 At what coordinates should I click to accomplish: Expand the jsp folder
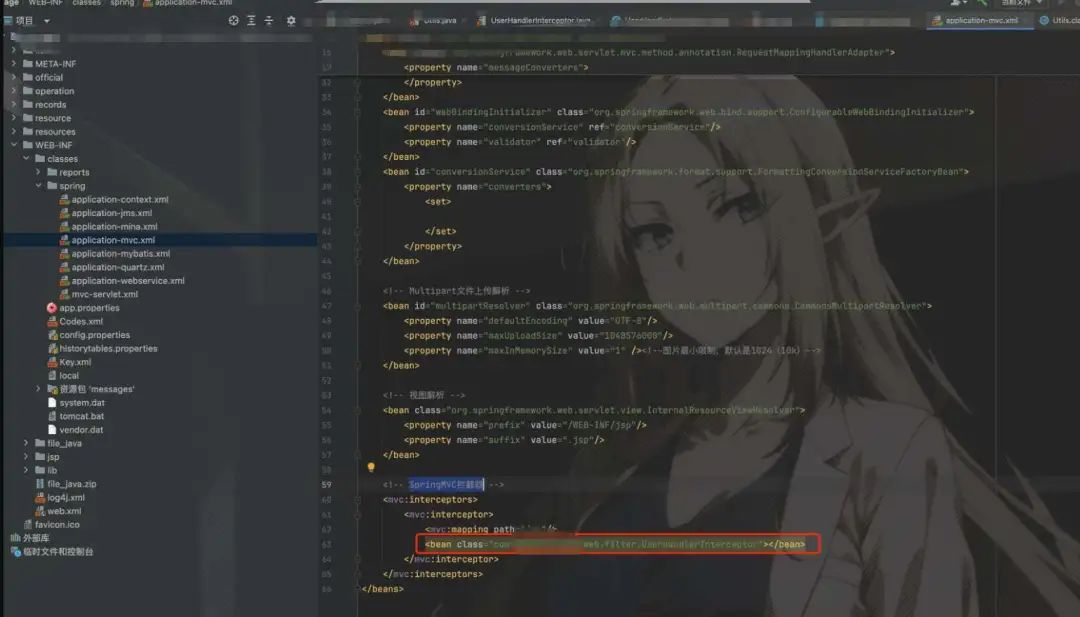pos(26,457)
